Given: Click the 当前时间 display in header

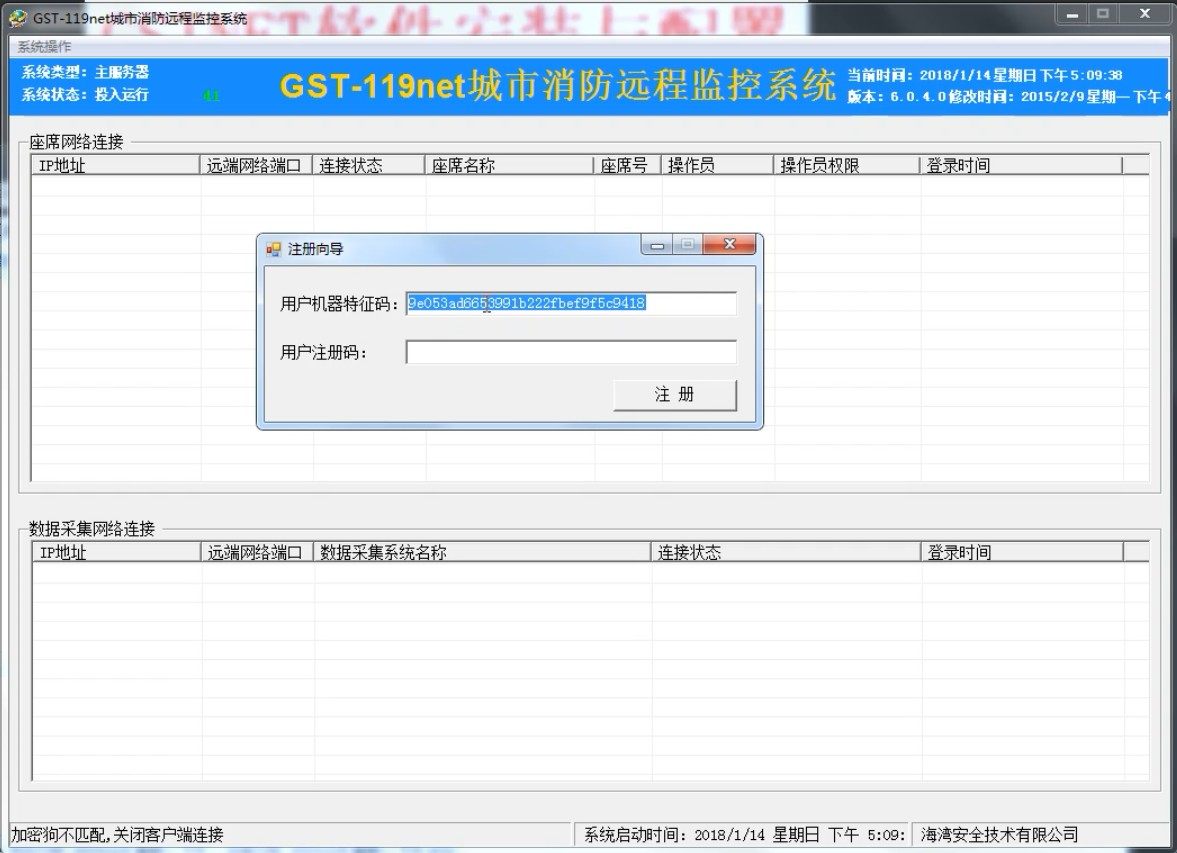Looking at the screenshot, I should [985, 75].
